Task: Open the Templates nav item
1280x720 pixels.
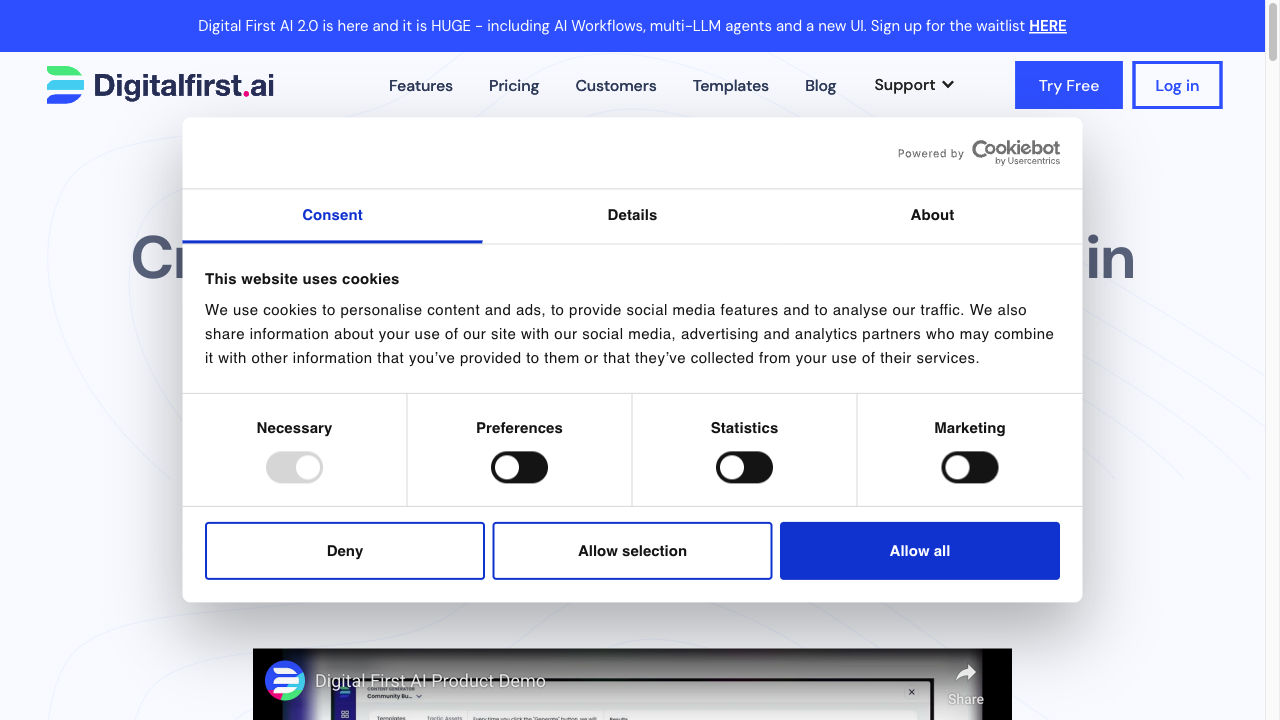Action: (x=731, y=86)
